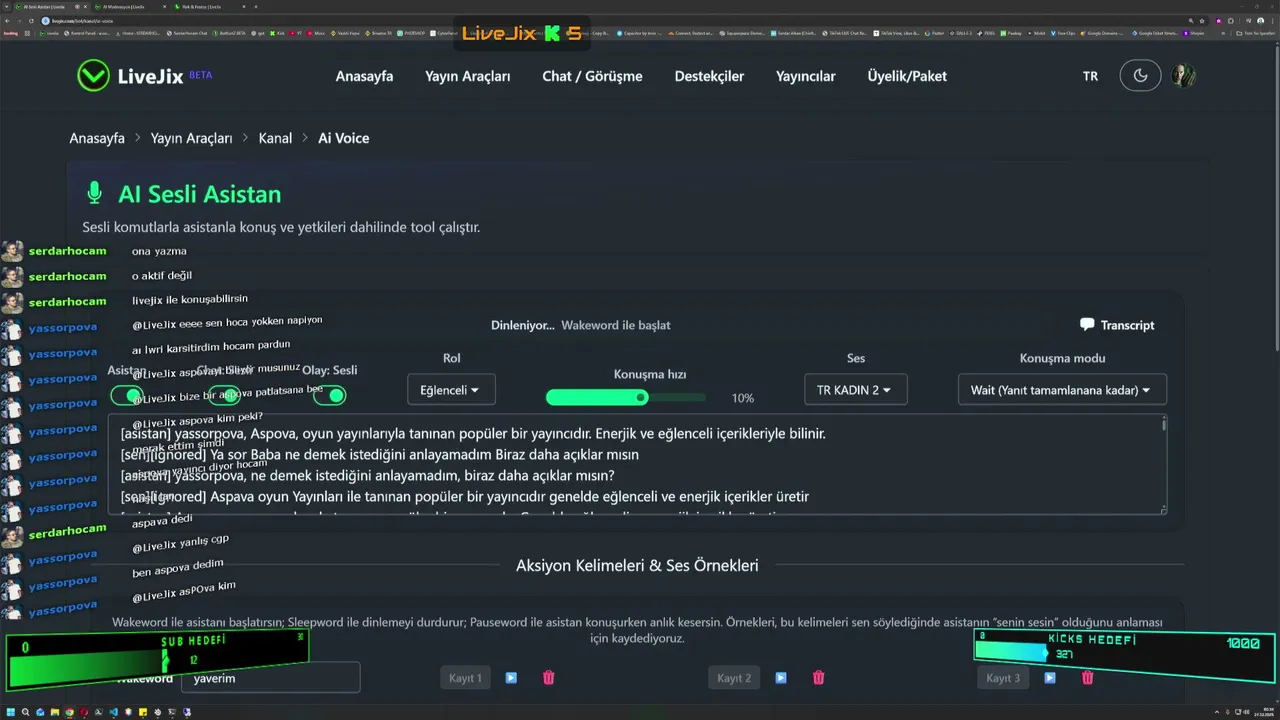This screenshot has height=720, width=1280.
Task: Delete the Kayıt 2 sample
Action: [818, 677]
